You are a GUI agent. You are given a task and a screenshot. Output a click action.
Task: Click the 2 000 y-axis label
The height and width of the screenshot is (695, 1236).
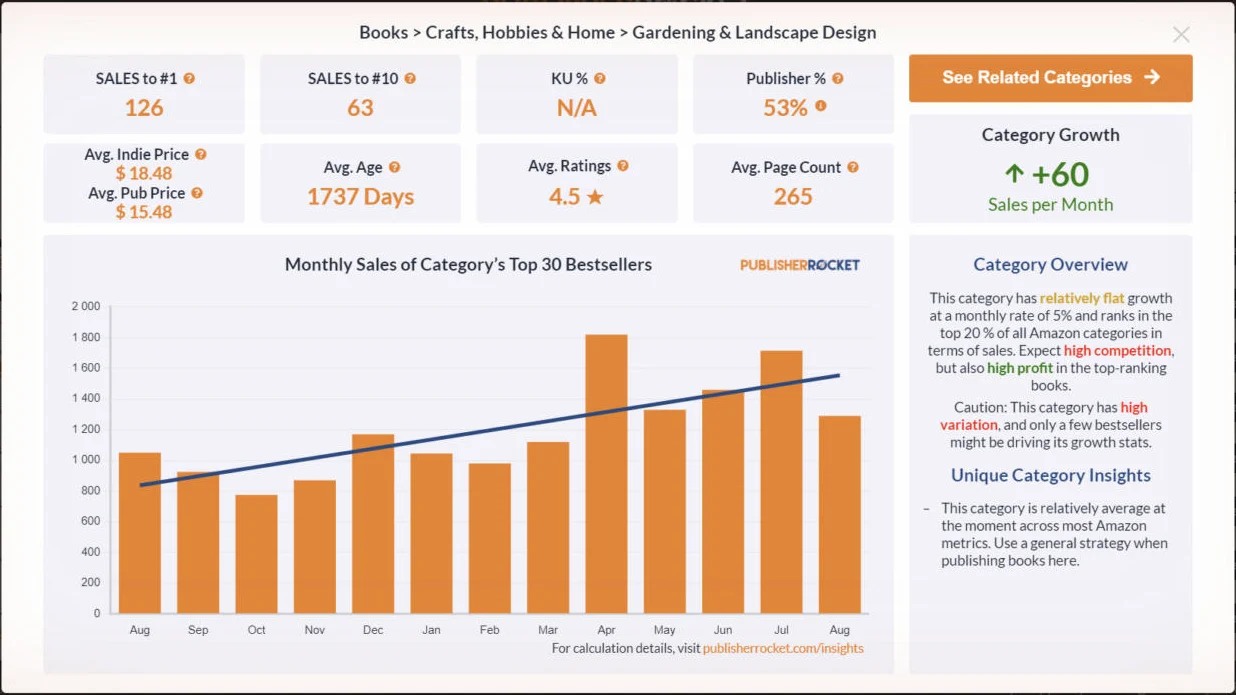86,306
